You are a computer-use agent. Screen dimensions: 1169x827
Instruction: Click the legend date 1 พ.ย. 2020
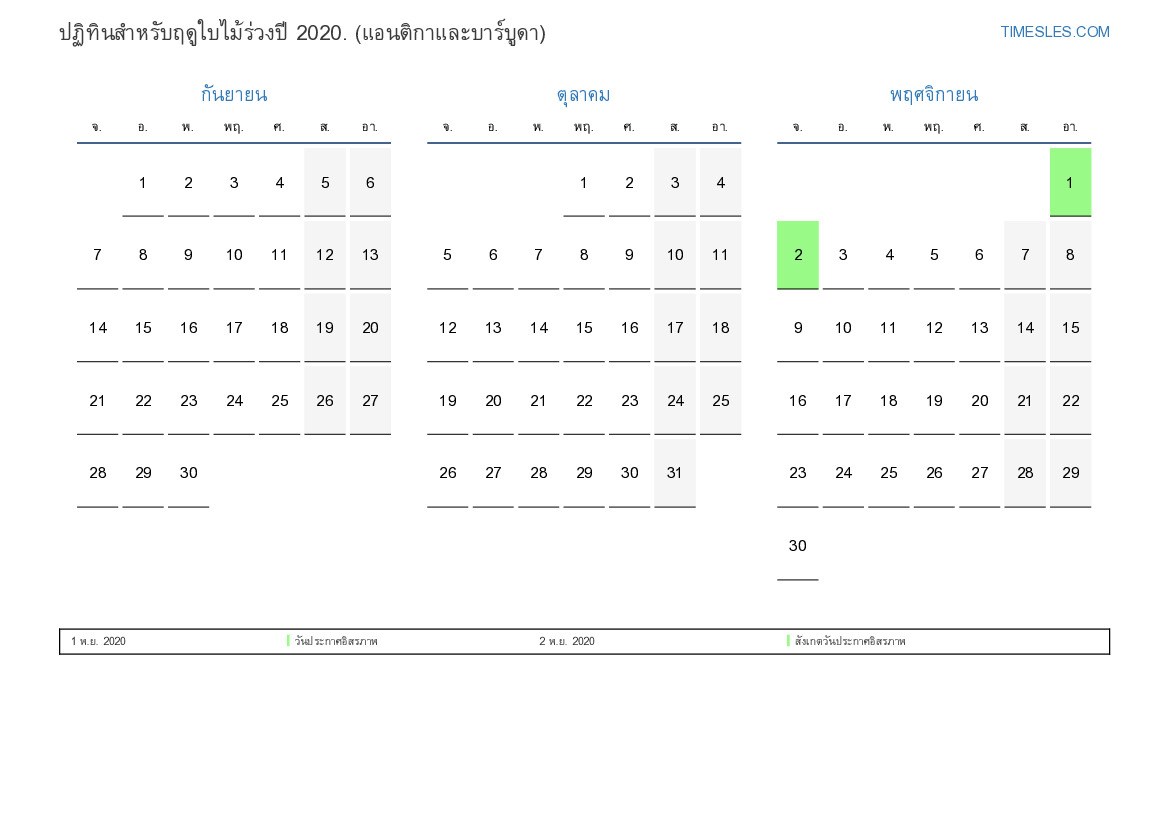(98, 642)
